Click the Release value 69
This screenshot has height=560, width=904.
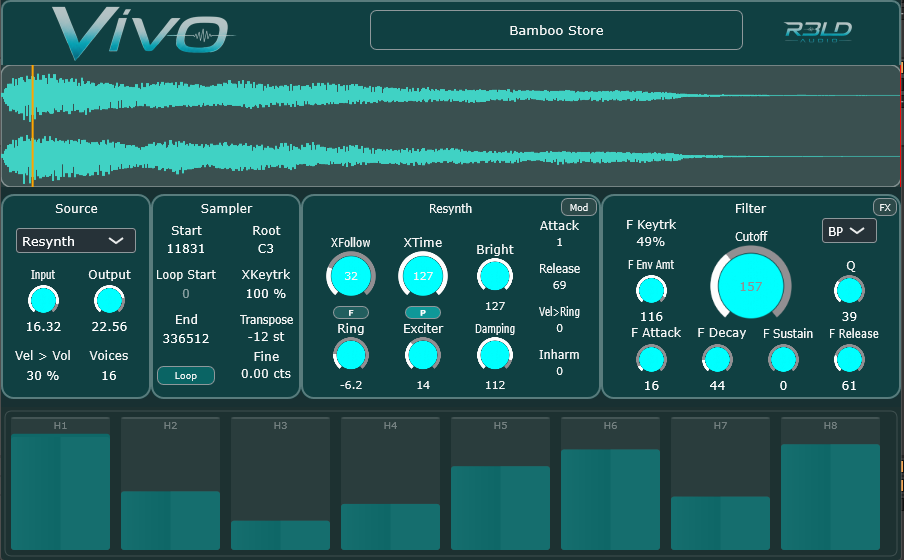click(559, 285)
